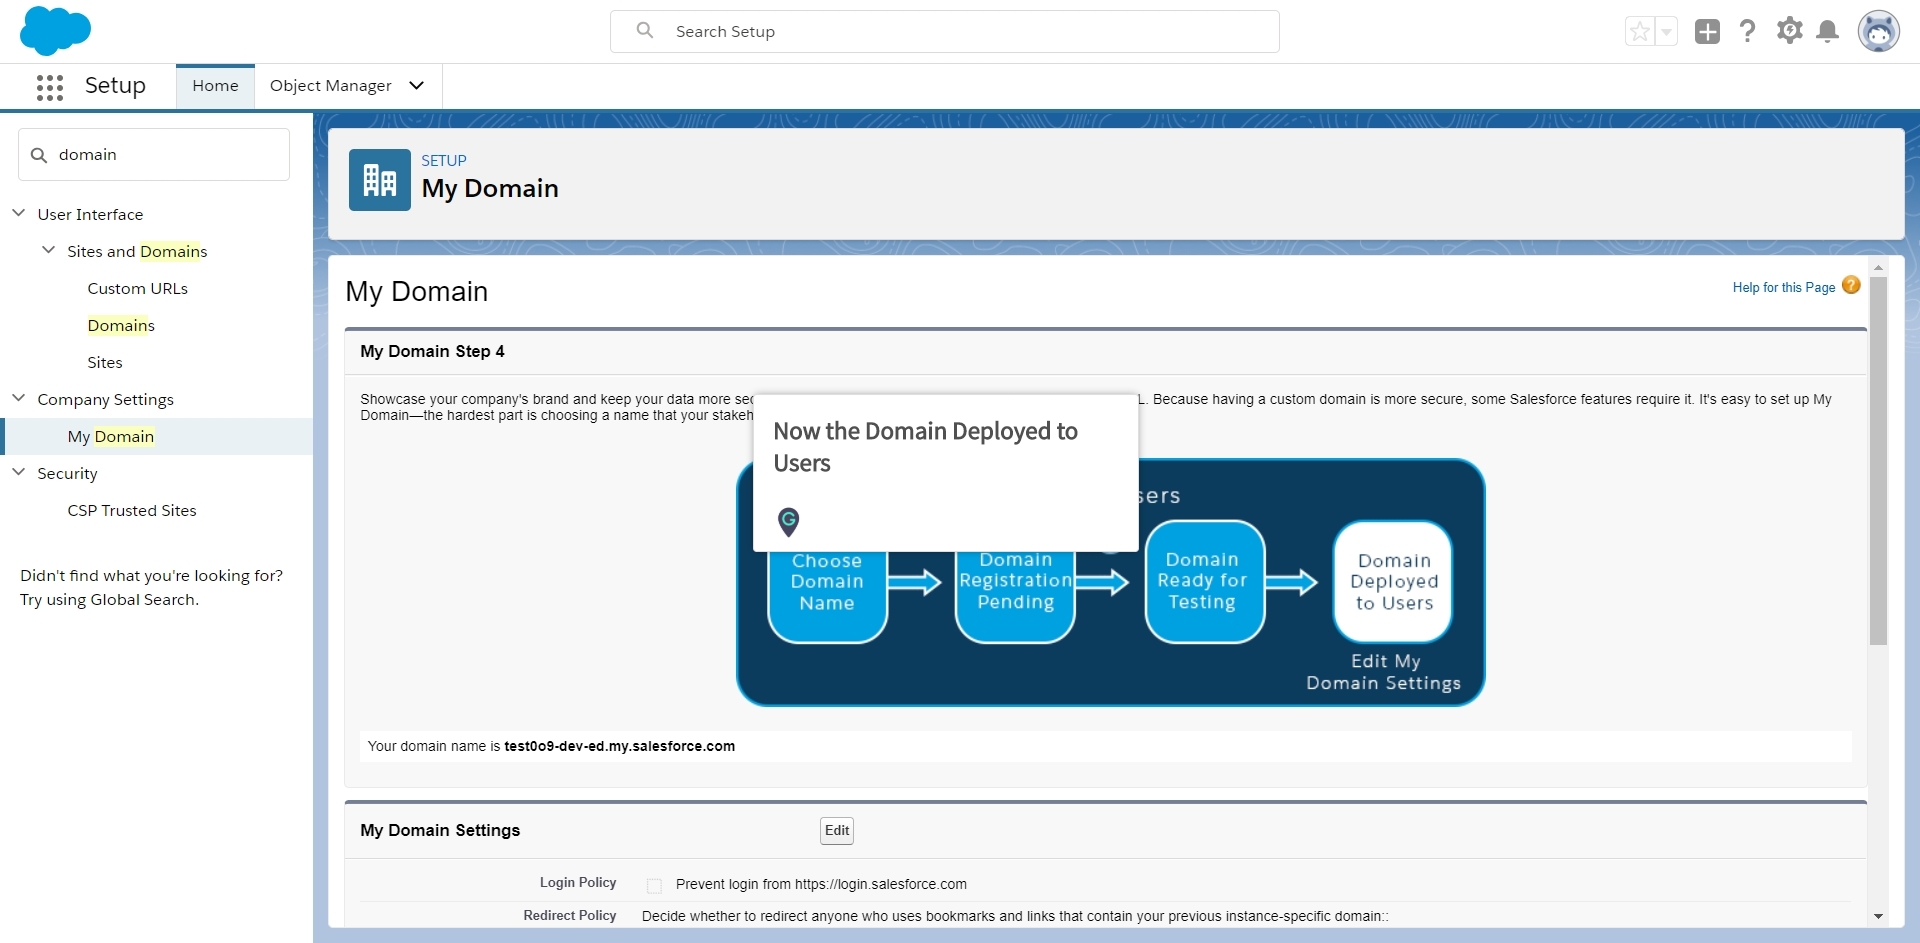Open the notifications bell
This screenshot has width=1920, height=943.
pos(1828,32)
